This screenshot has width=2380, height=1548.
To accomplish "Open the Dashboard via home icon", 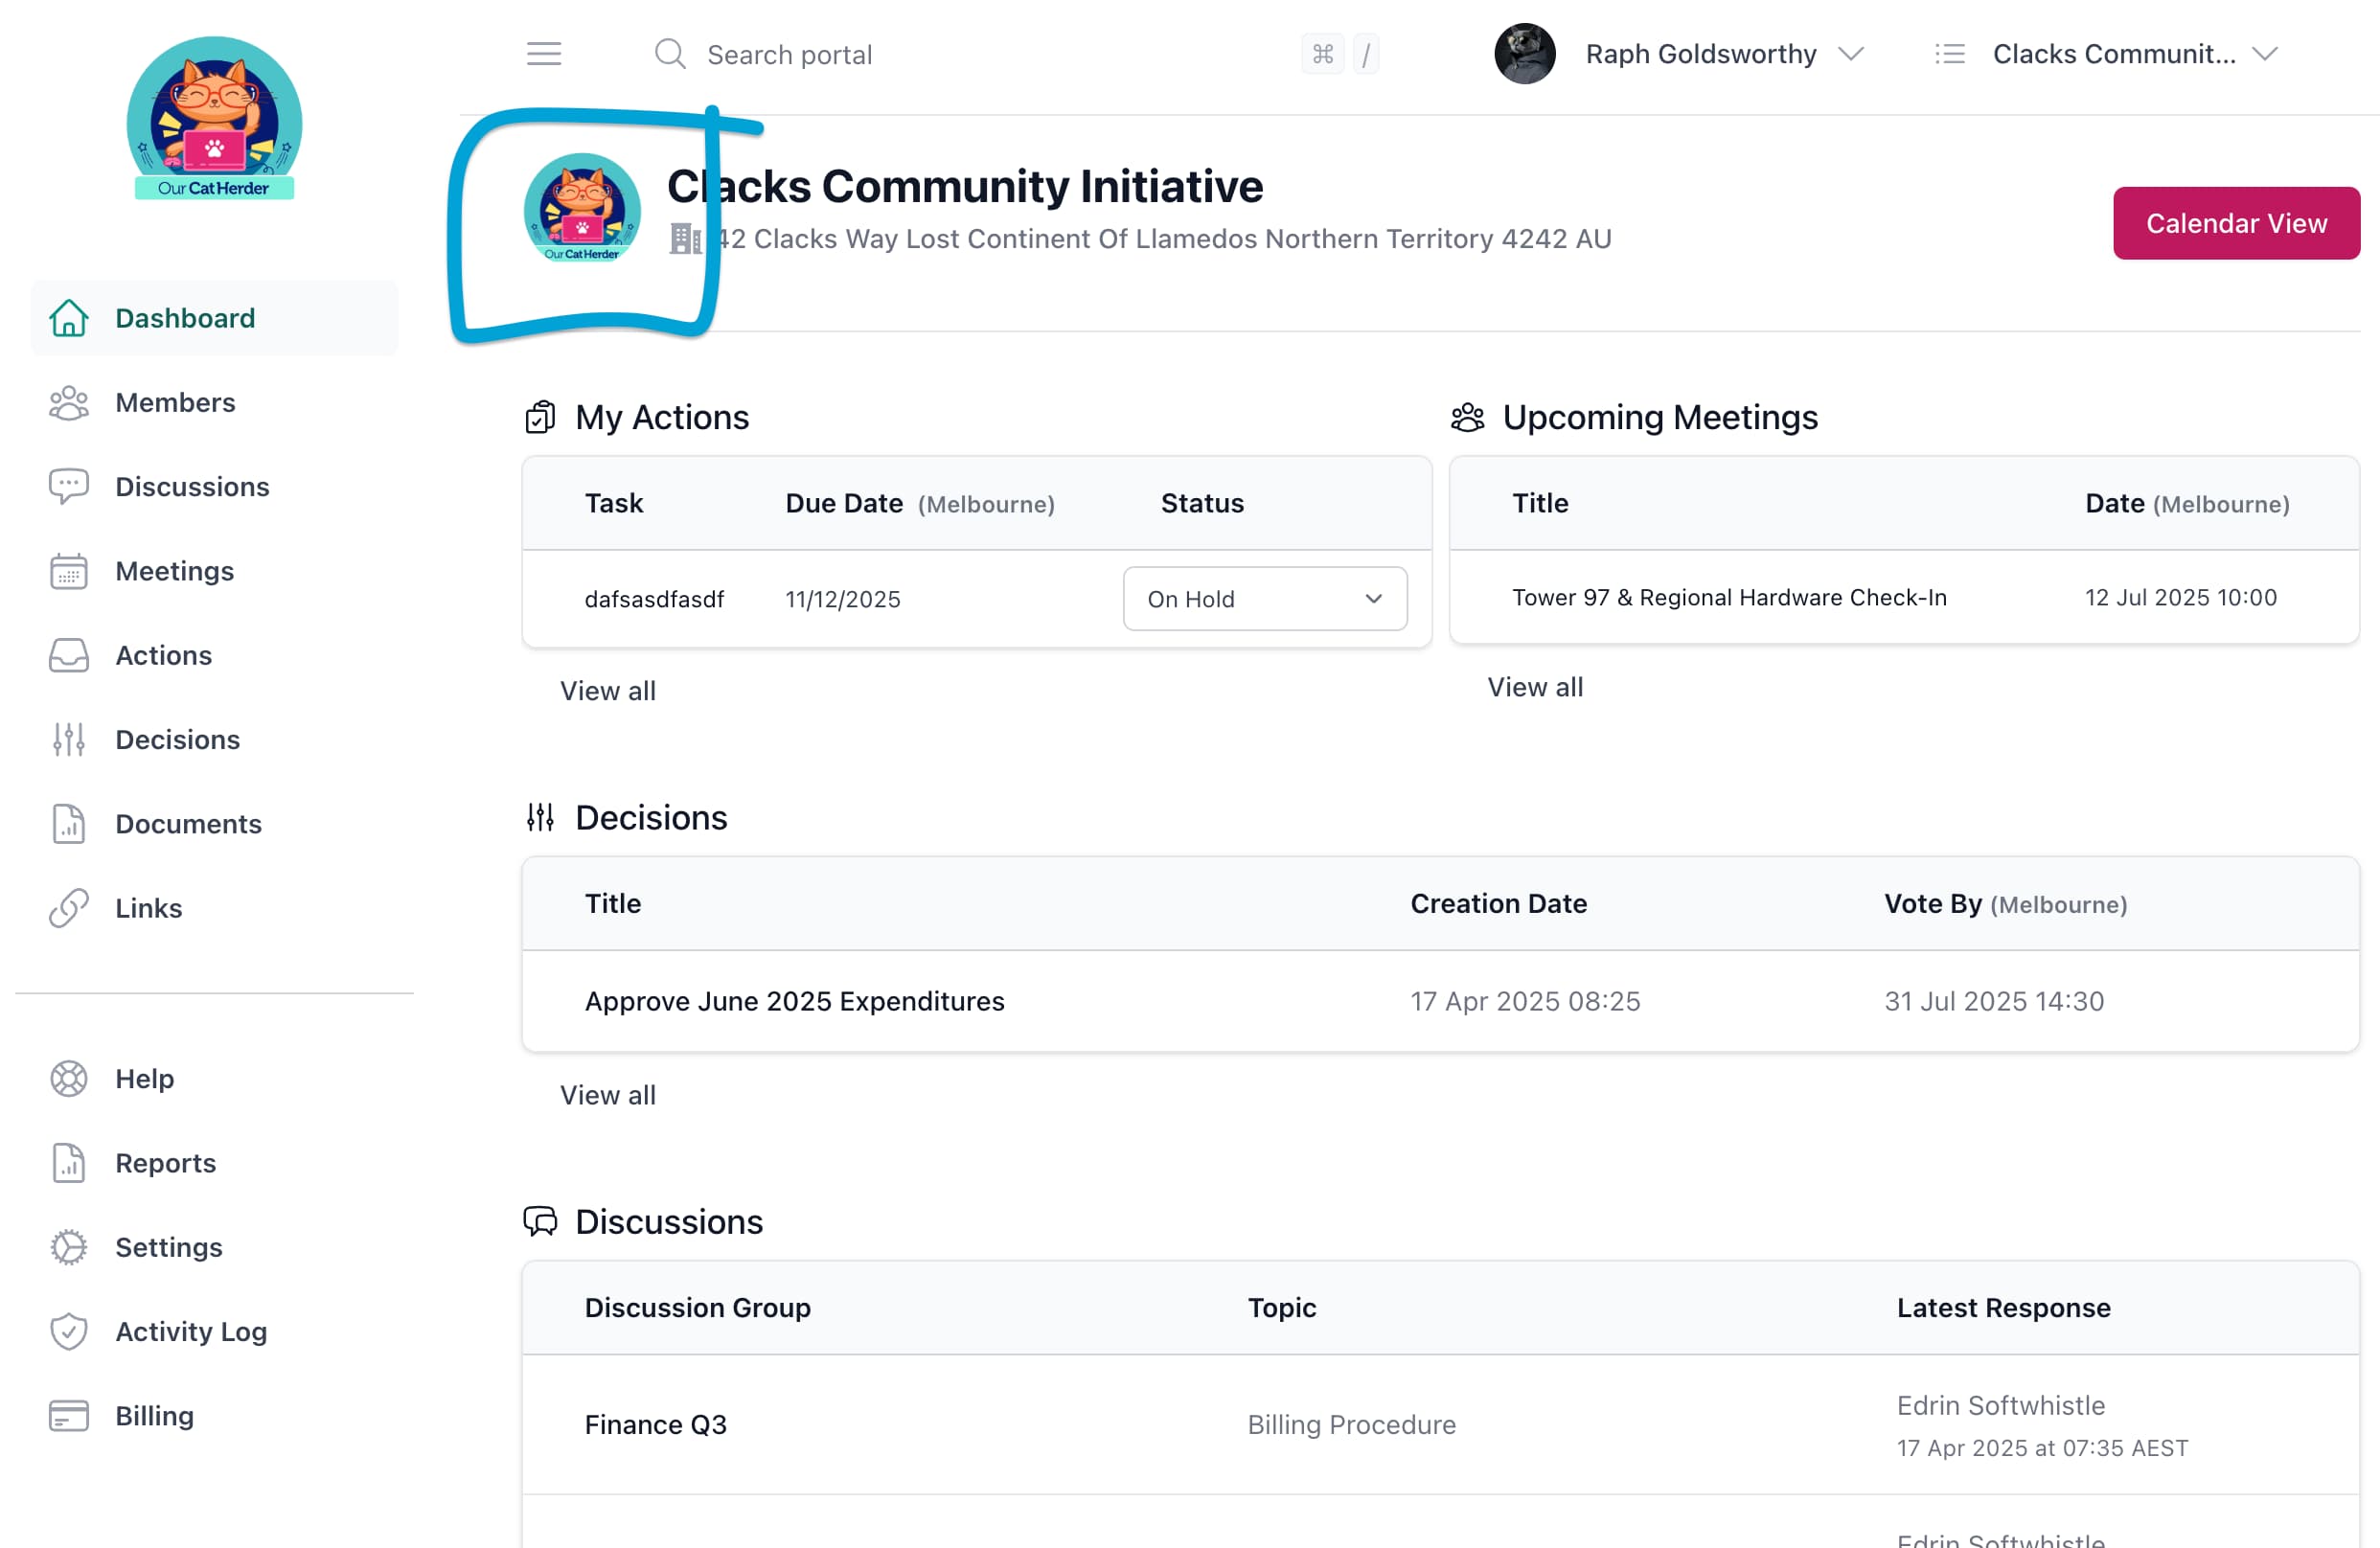I will [x=68, y=318].
